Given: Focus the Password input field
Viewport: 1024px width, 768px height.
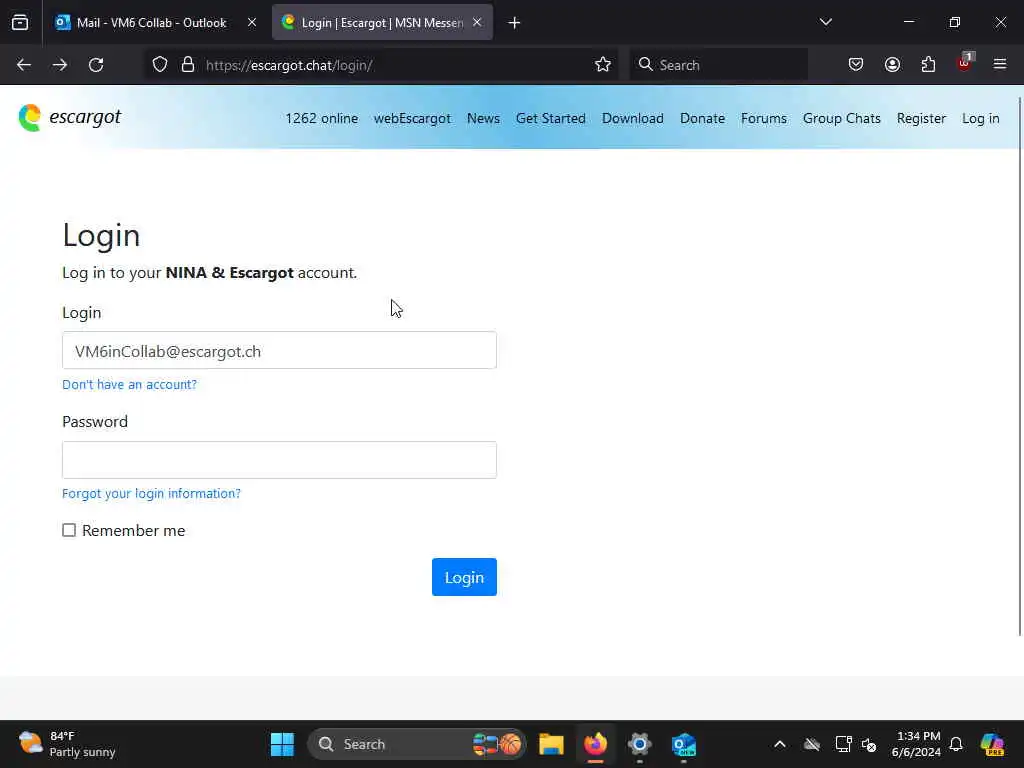Looking at the screenshot, I should 280,460.
